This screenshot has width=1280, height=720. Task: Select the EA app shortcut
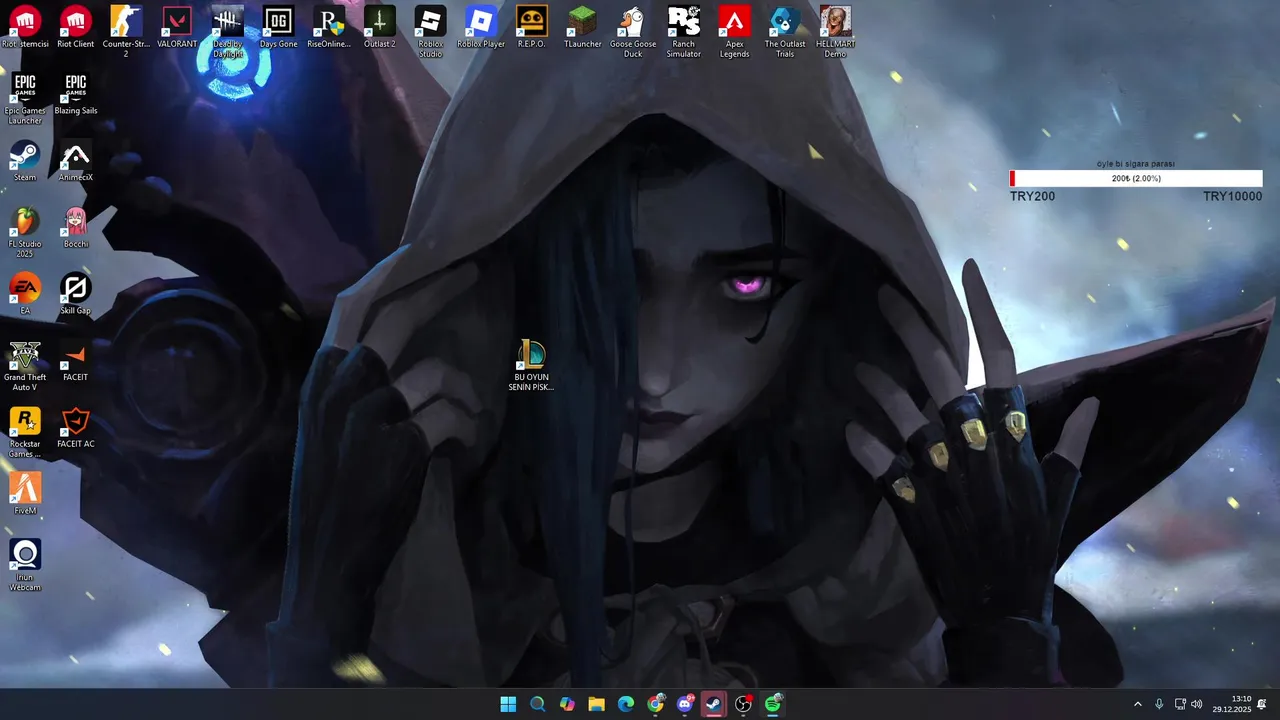pos(25,294)
